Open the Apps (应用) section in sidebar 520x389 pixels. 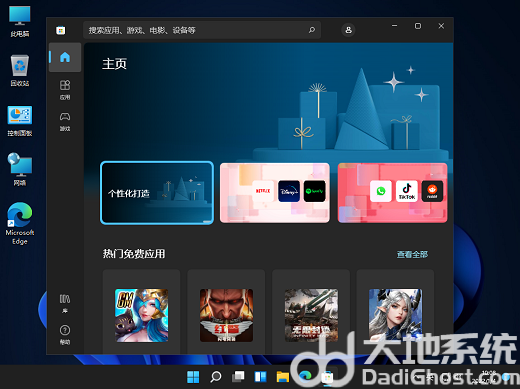(65, 90)
